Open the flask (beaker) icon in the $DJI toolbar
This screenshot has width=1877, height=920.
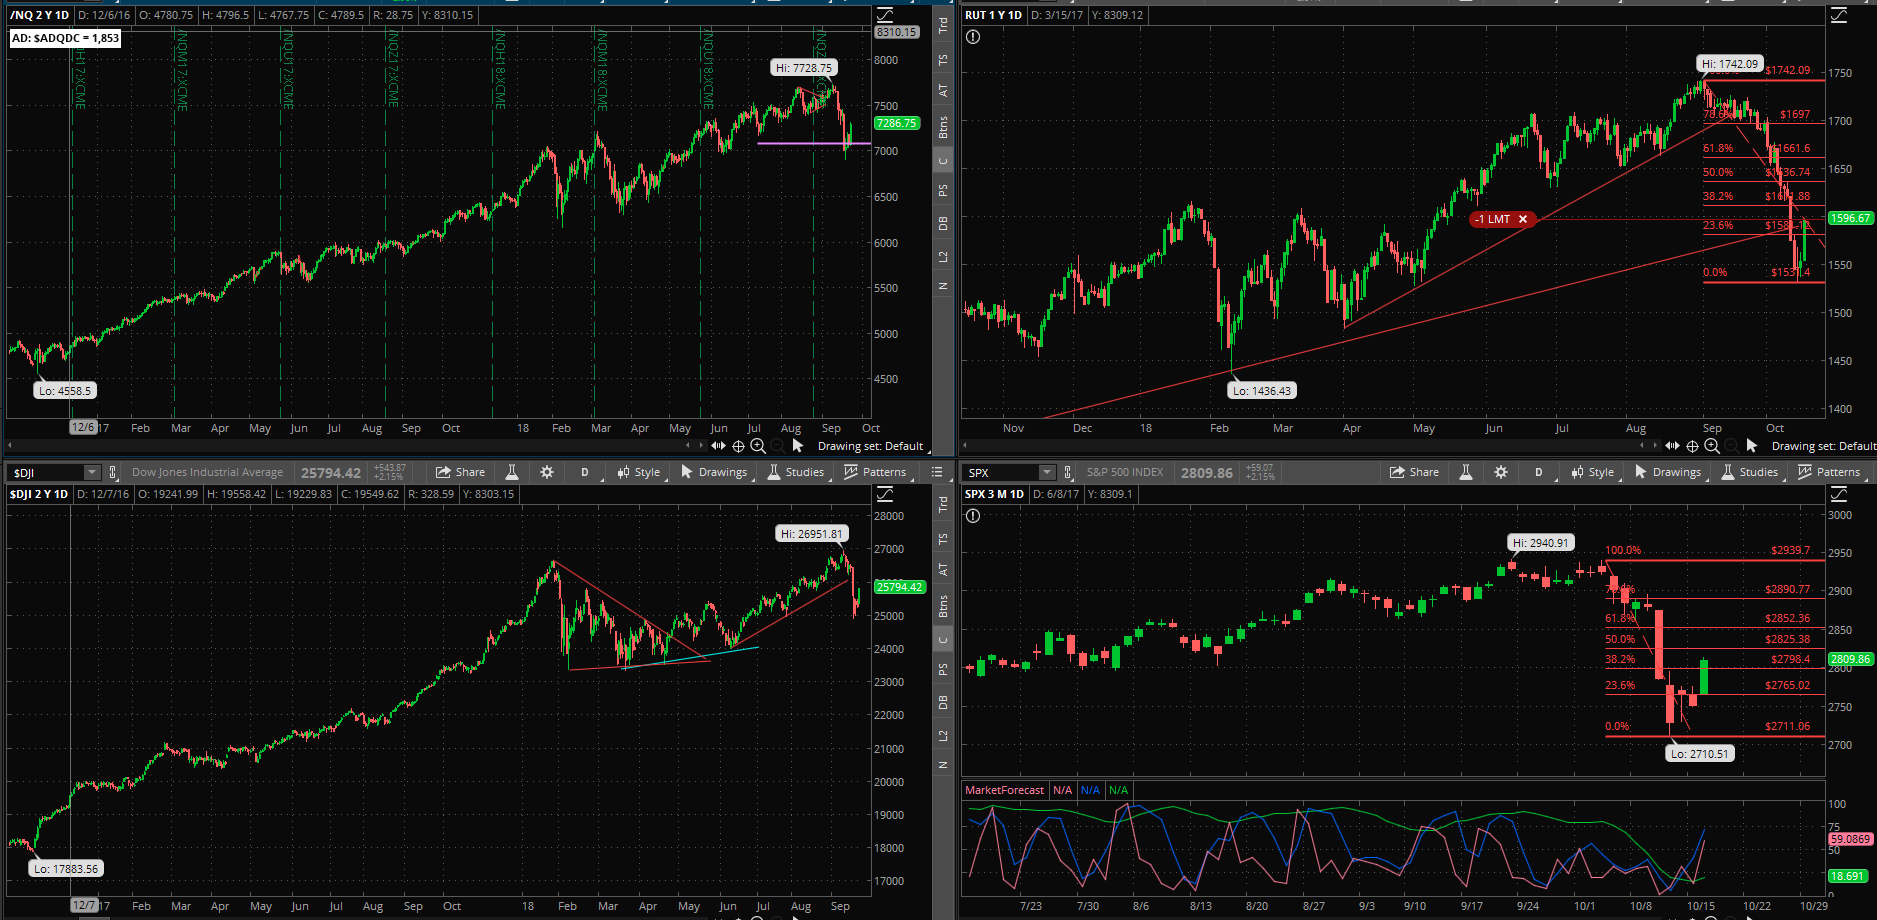coord(511,472)
